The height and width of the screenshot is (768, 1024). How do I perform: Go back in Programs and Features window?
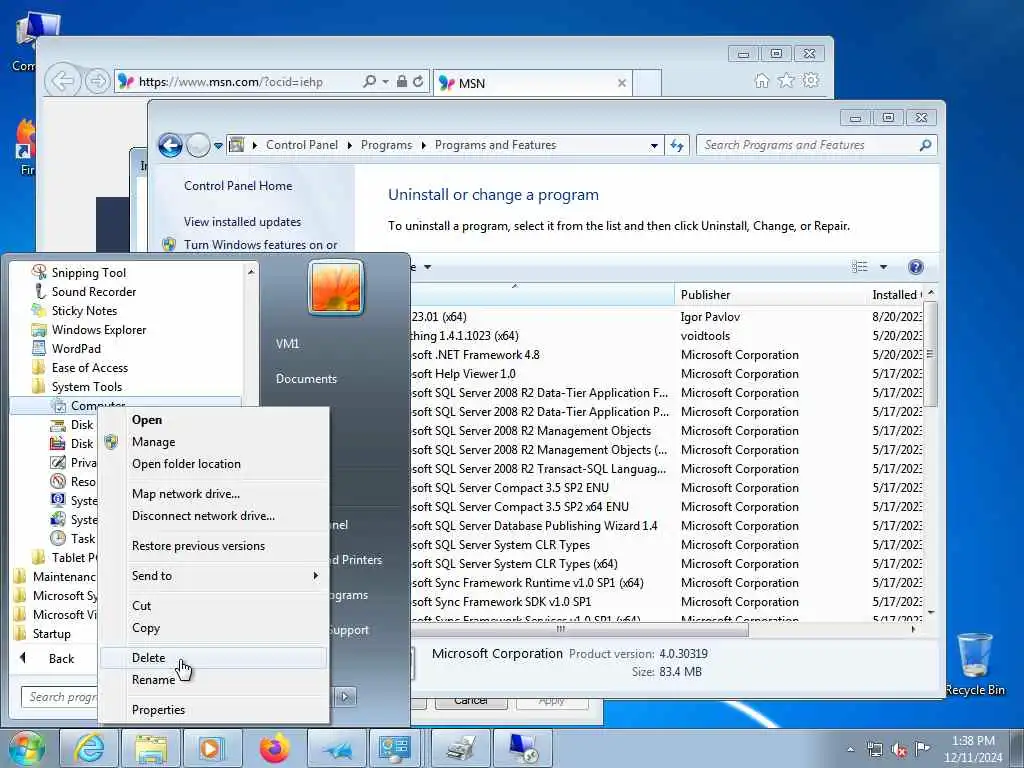(170, 145)
